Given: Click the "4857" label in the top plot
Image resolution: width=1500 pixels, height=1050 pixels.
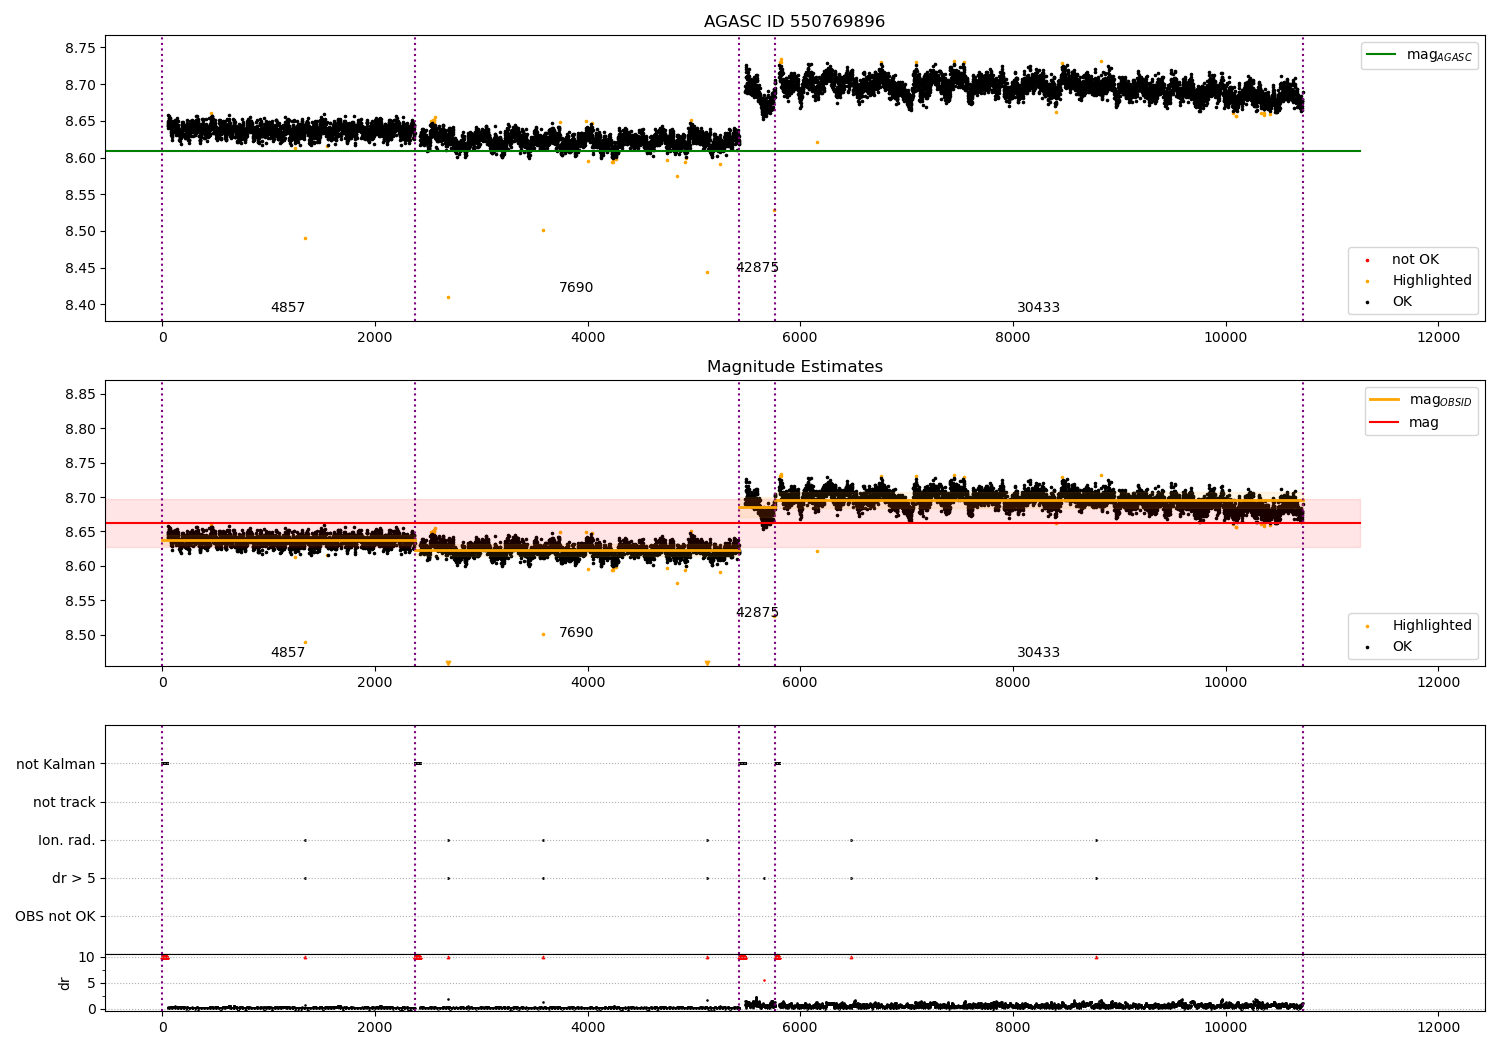Looking at the screenshot, I should click(x=288, y=308).
